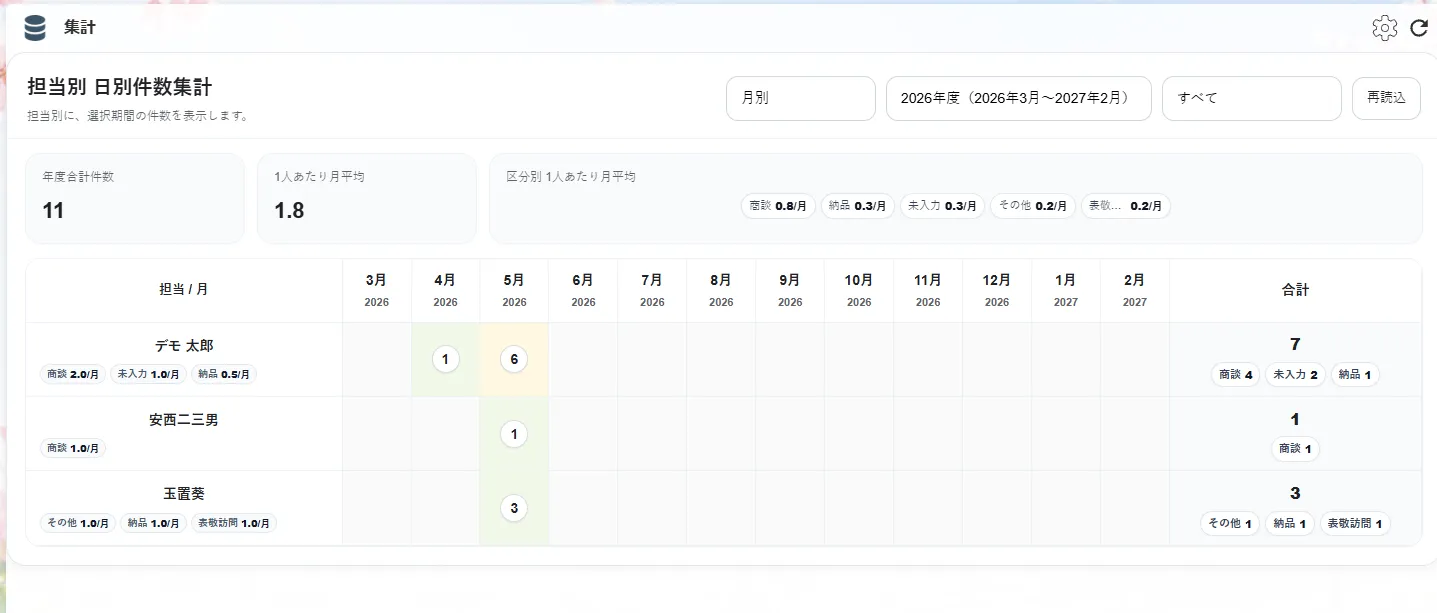Click the 納品 1 chip in 玉置葵's total

tap(1290, 523)
